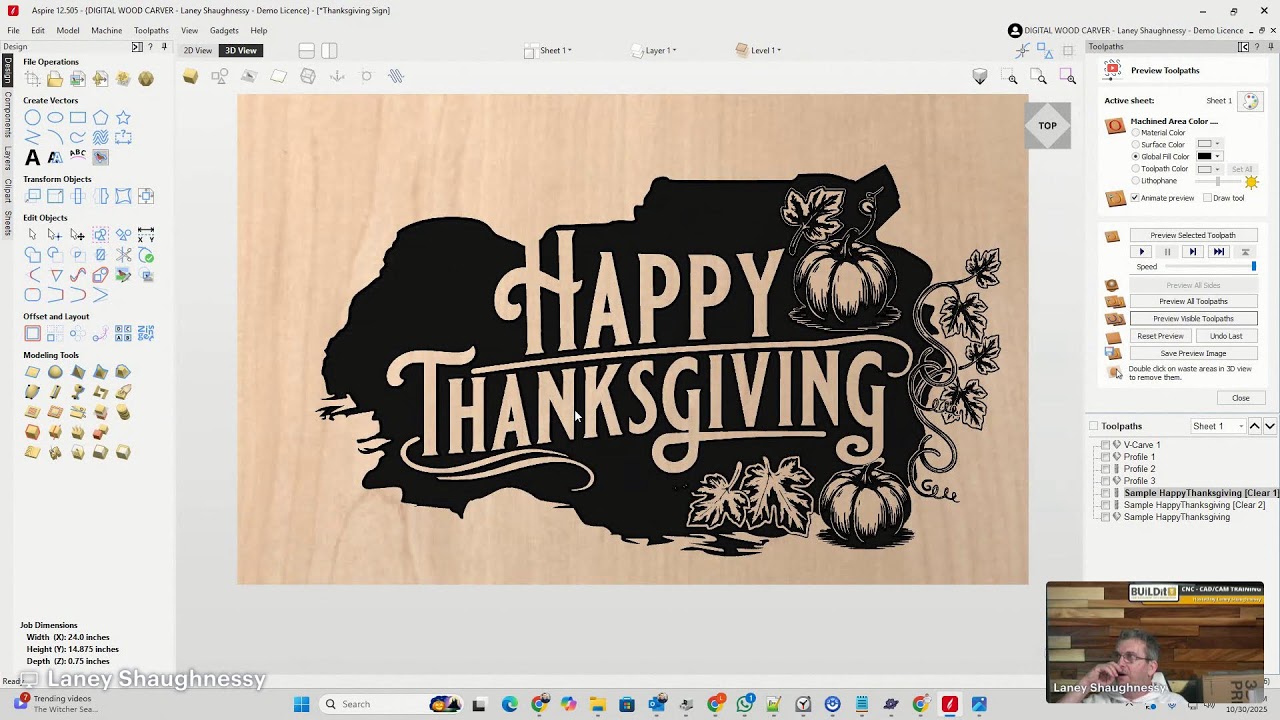Image resolution: width=1280 pixels, height=720 pixels.
Task: Open the Toolpaths menu
Action: point(151,30)
